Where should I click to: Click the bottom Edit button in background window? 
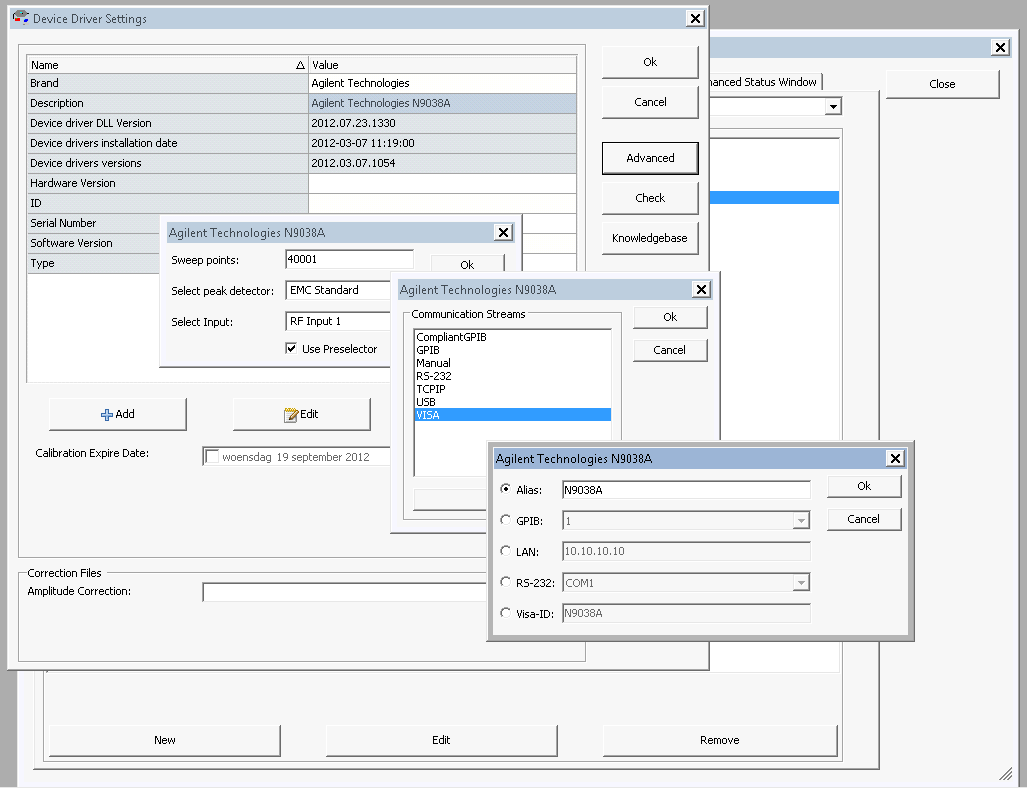[441, 740]
